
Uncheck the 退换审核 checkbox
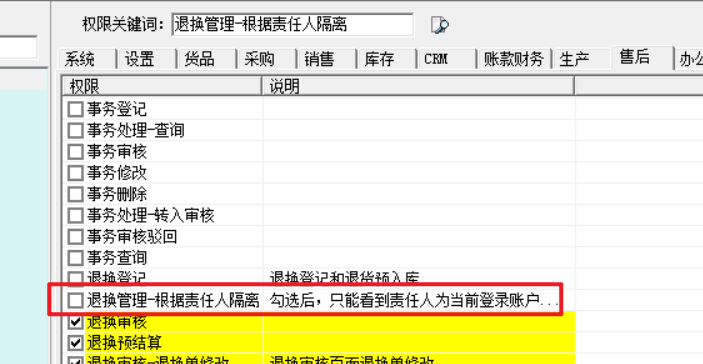(75, 322)
